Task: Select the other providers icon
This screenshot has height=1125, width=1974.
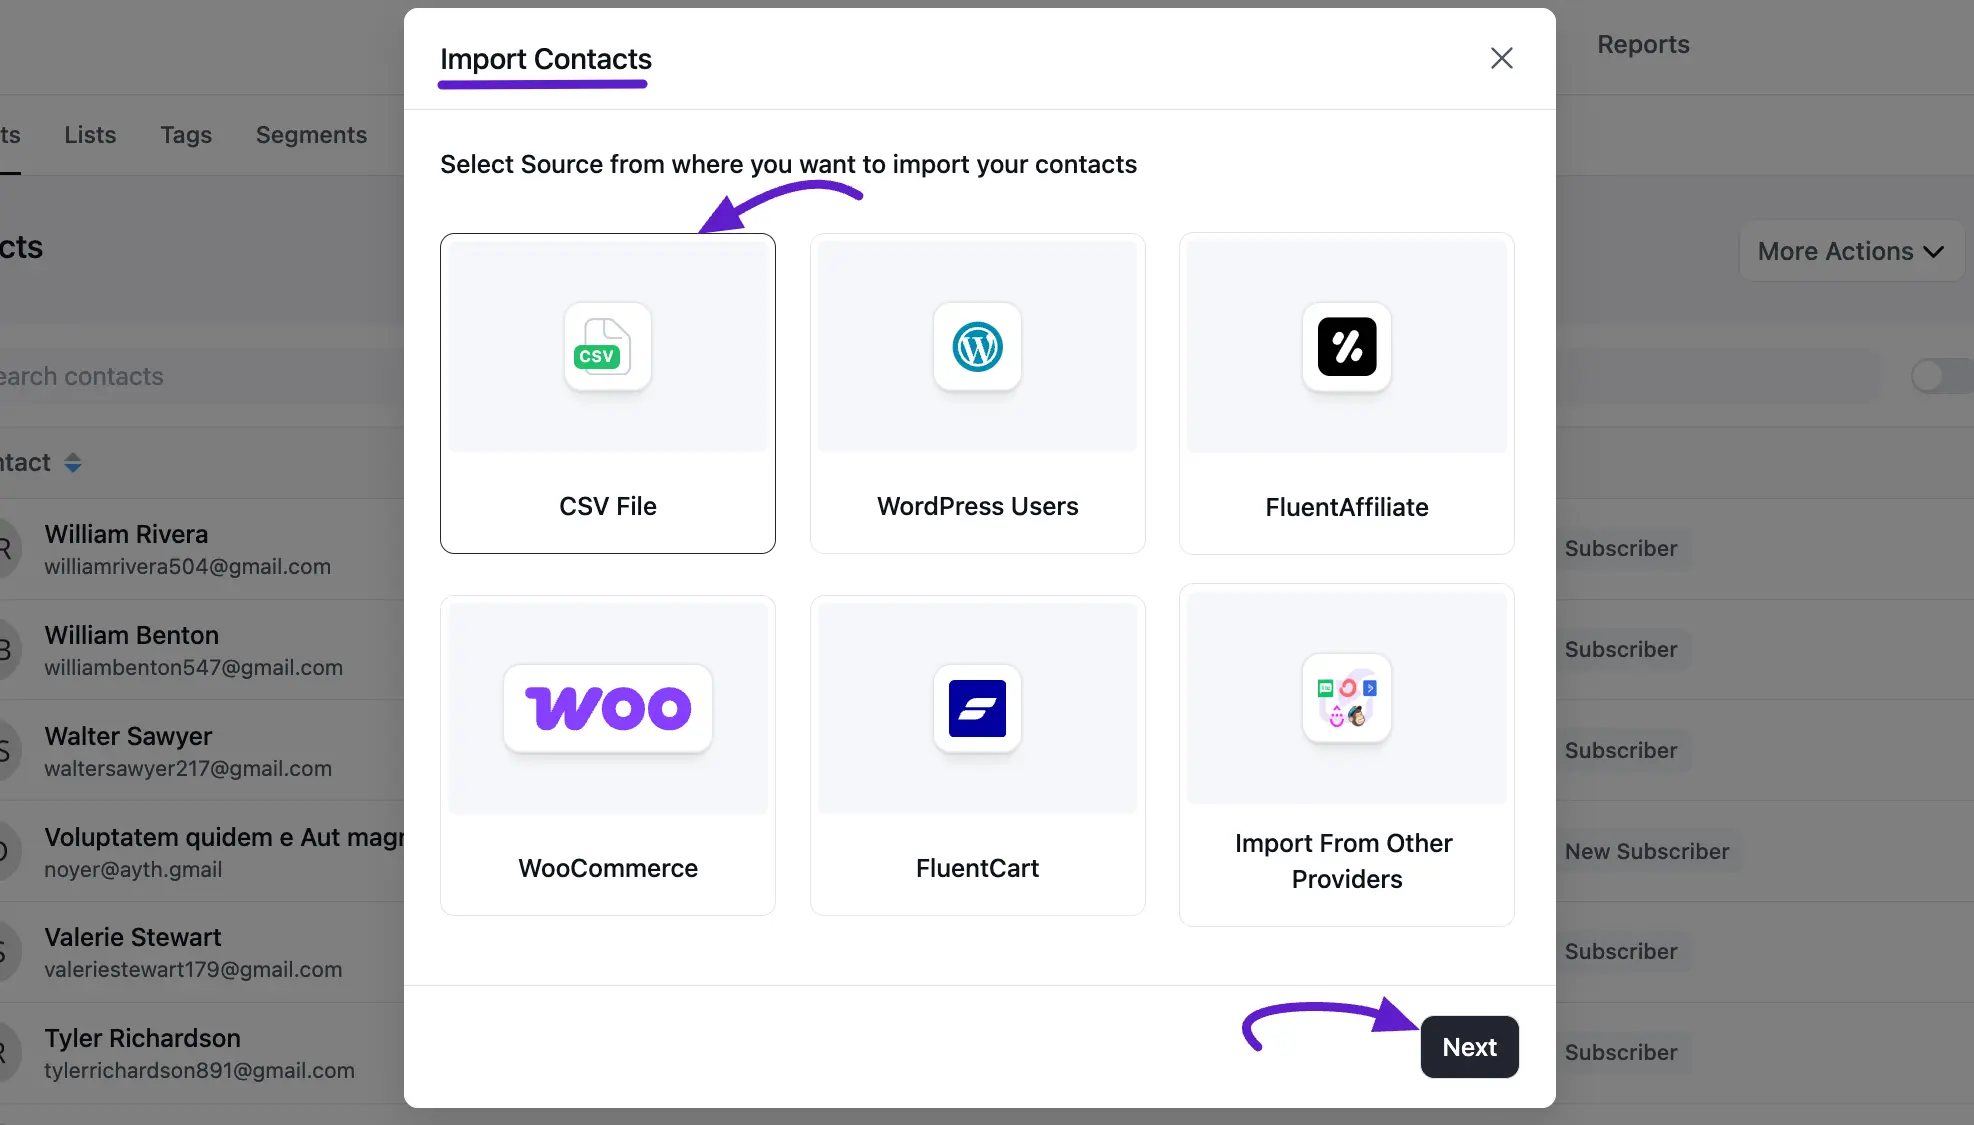Action: (1346, 698)
